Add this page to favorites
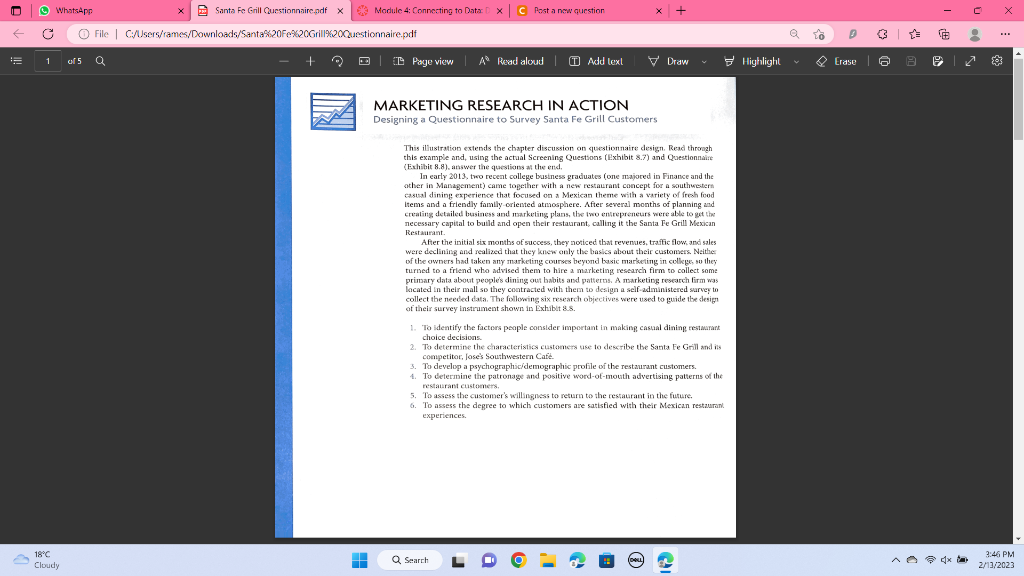This screenshot has height=576, width=1024. [x=819, y=34]
